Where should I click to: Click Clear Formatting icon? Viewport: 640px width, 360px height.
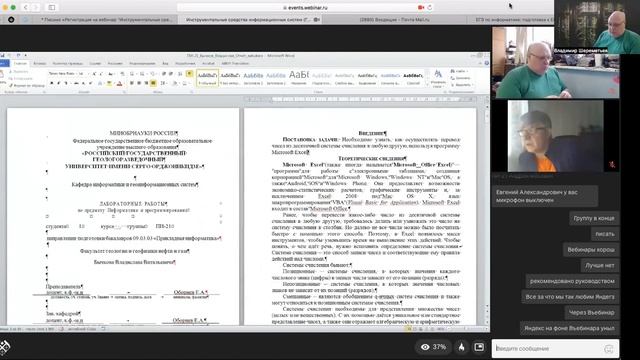(x=122, y=74)
